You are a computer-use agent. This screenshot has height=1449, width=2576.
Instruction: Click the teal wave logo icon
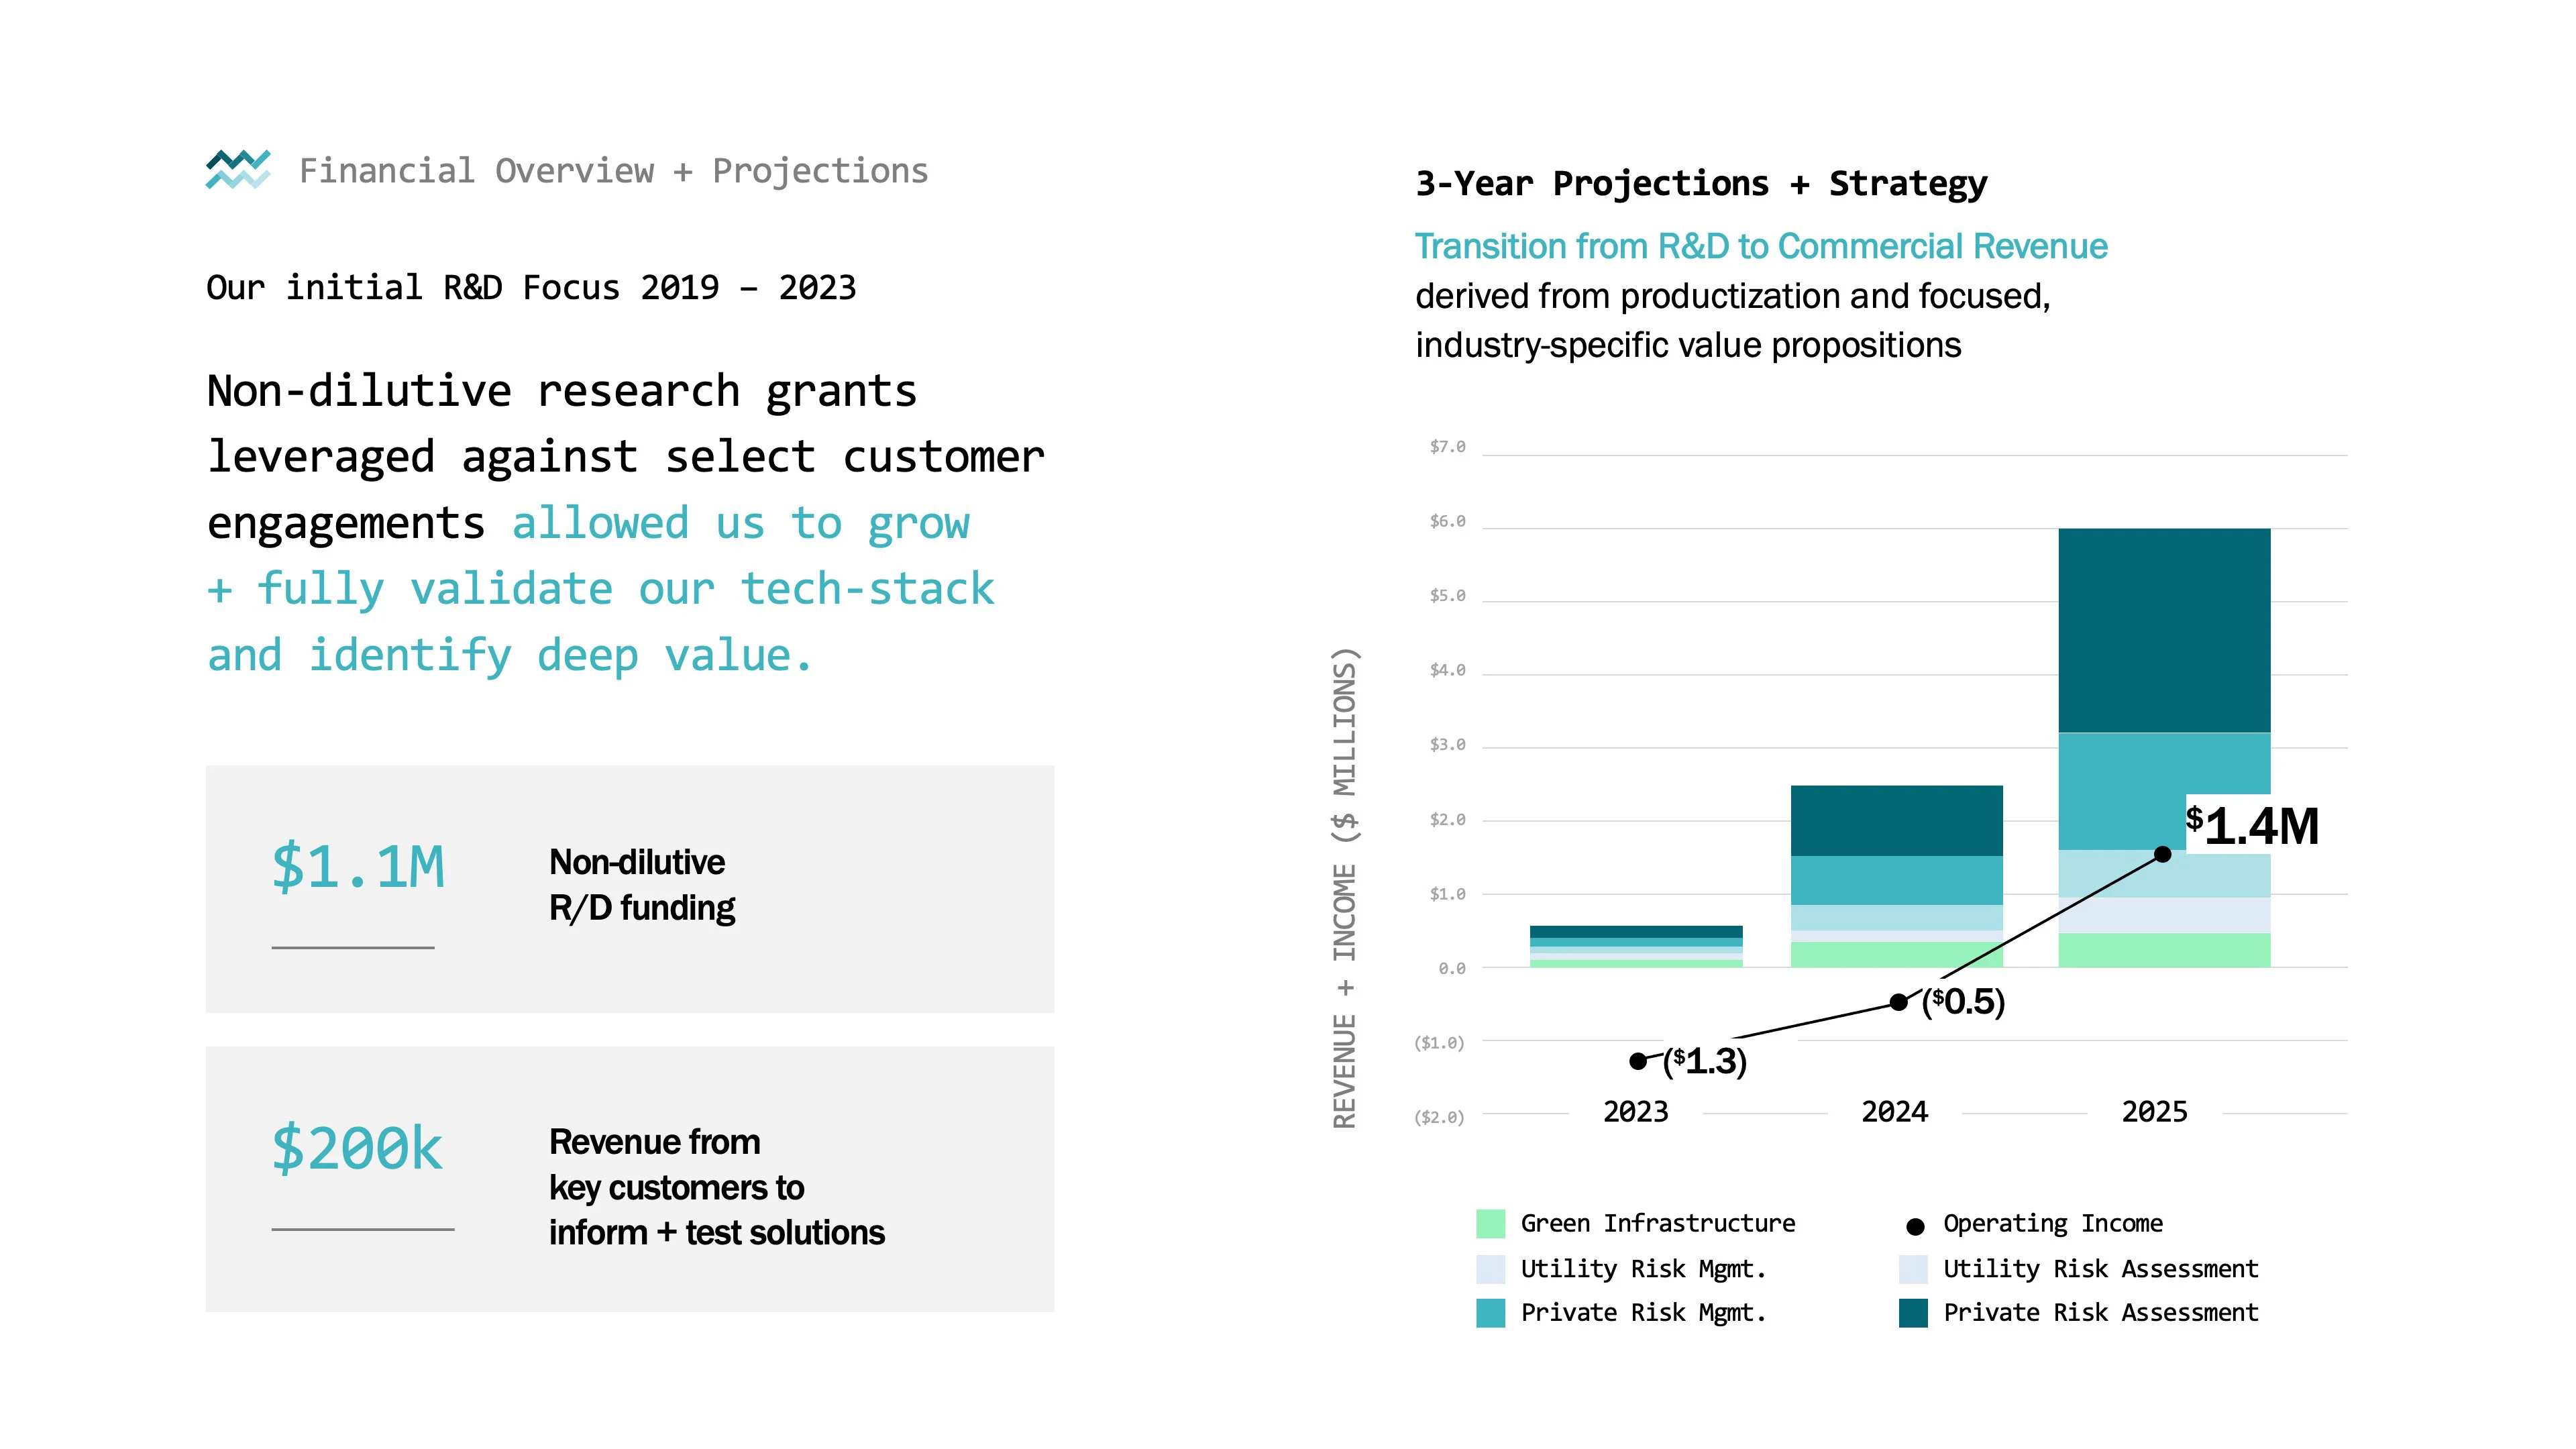(x=238, y=169)
